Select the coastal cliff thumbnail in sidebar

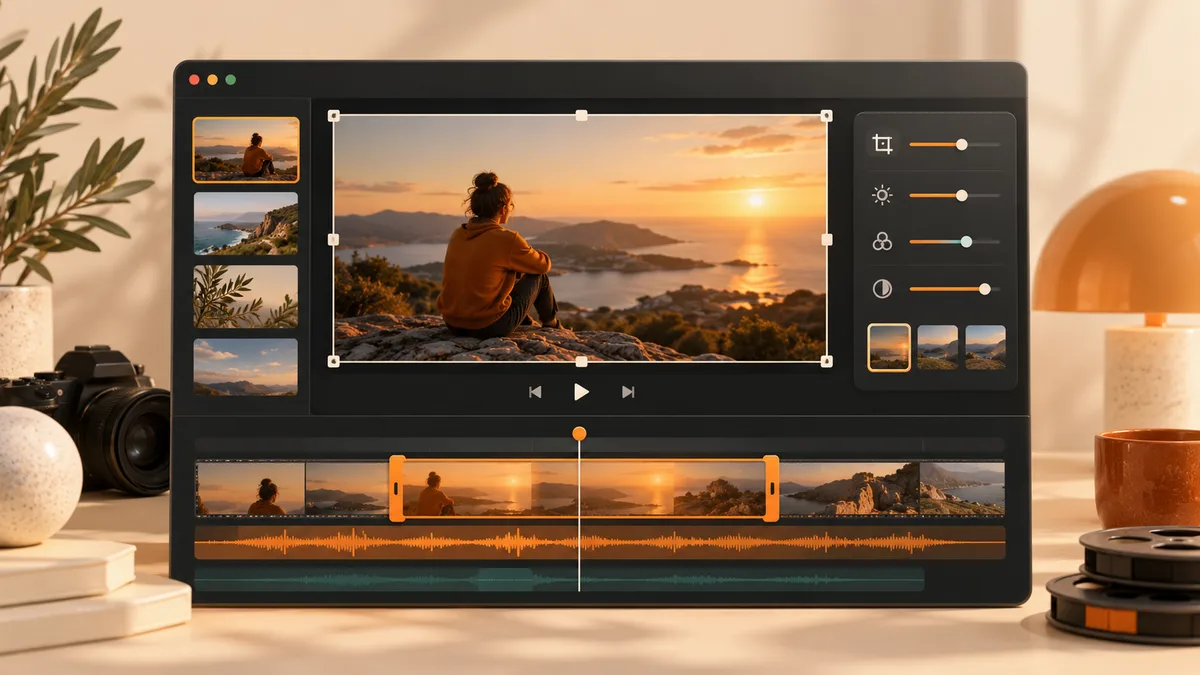(246, 223)
